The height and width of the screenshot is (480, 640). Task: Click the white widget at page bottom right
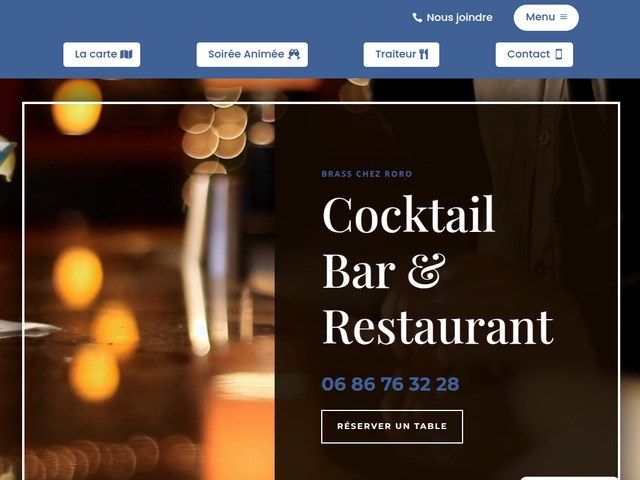click(x=569, y=478)
